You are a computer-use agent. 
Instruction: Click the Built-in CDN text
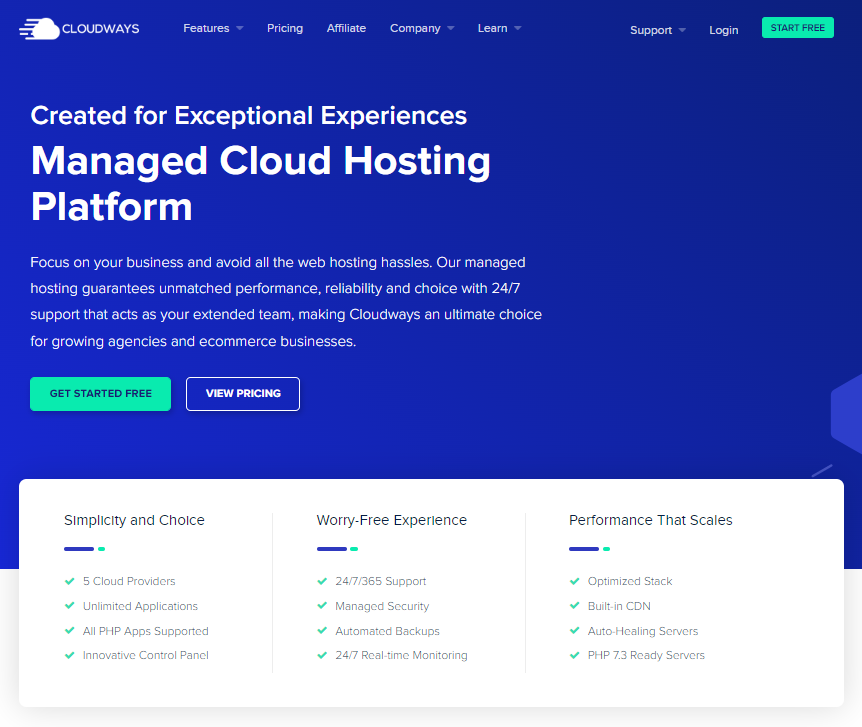tap(619, 606)
